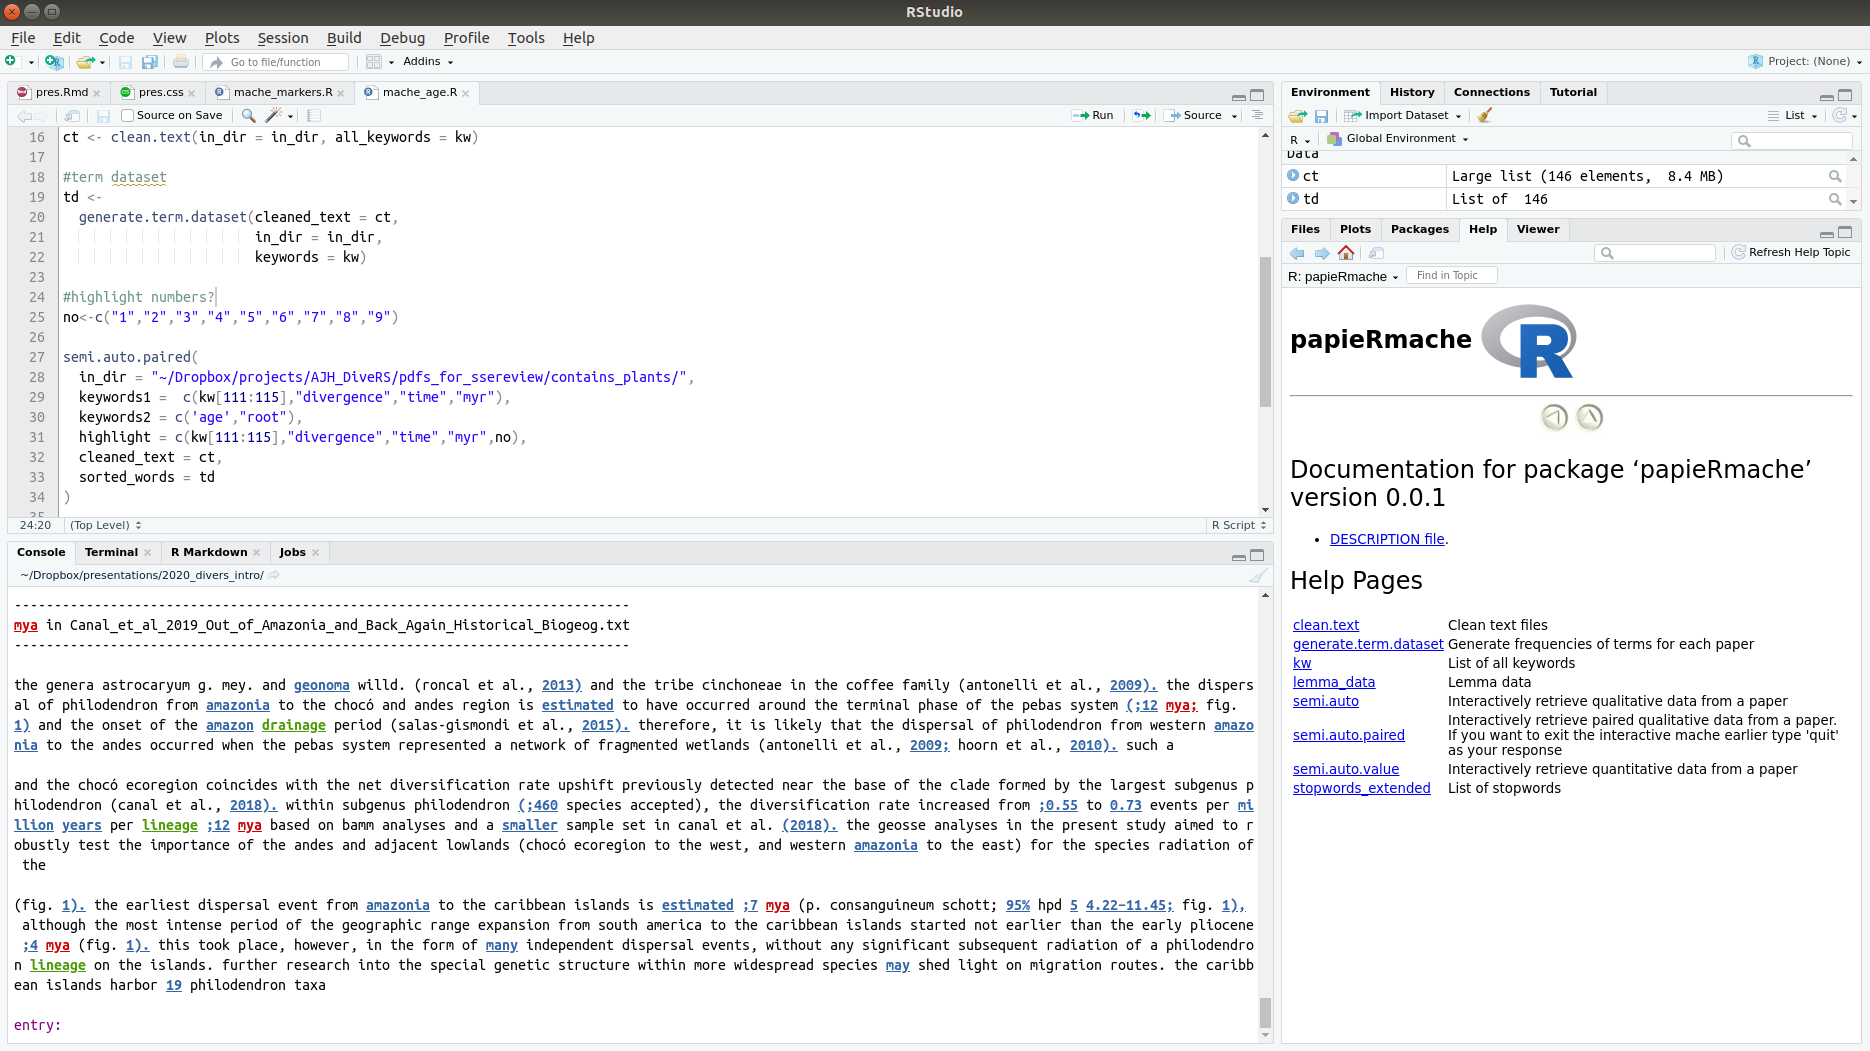The height and width of the screenshot is (1051, 1870).
Task: Show editor in new window icon
Action: (72, 116)
